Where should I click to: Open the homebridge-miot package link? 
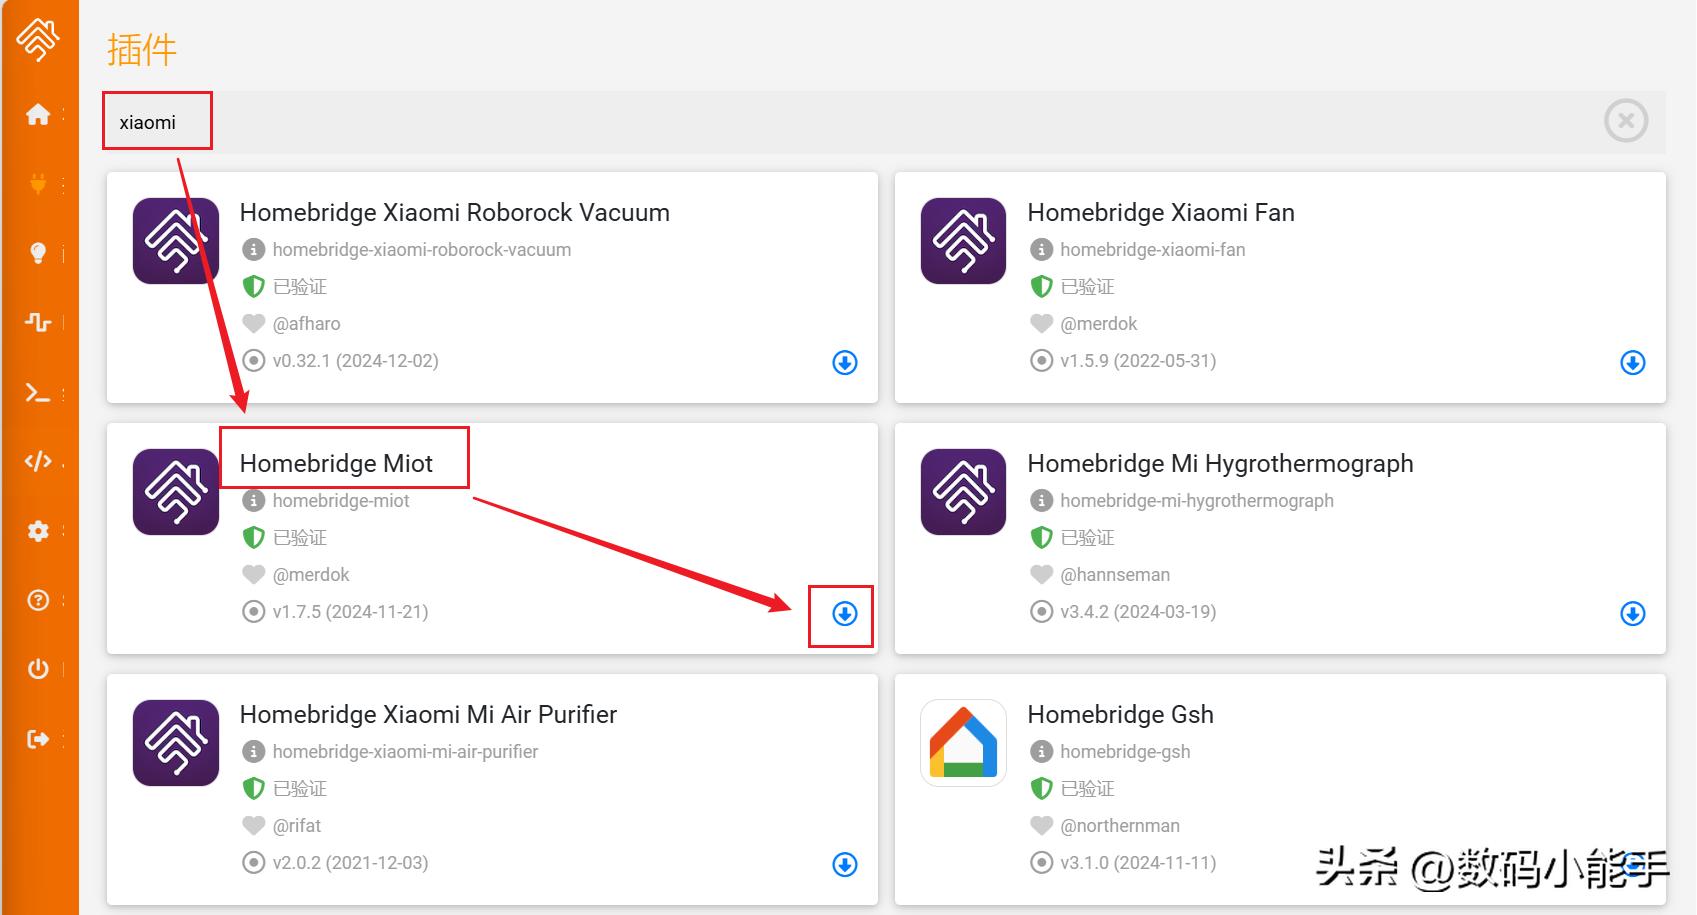pos(341,501)
